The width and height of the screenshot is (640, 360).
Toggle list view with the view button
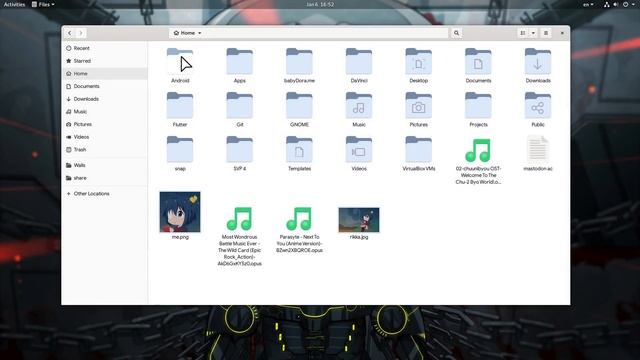[x=523, y=33]
